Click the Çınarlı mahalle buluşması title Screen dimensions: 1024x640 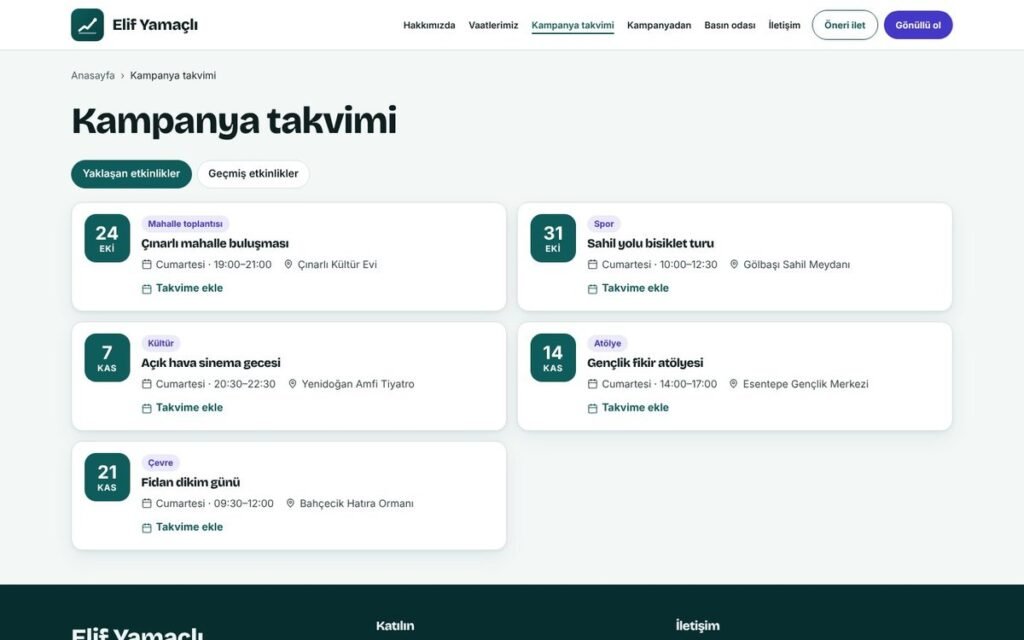point(215,244)
